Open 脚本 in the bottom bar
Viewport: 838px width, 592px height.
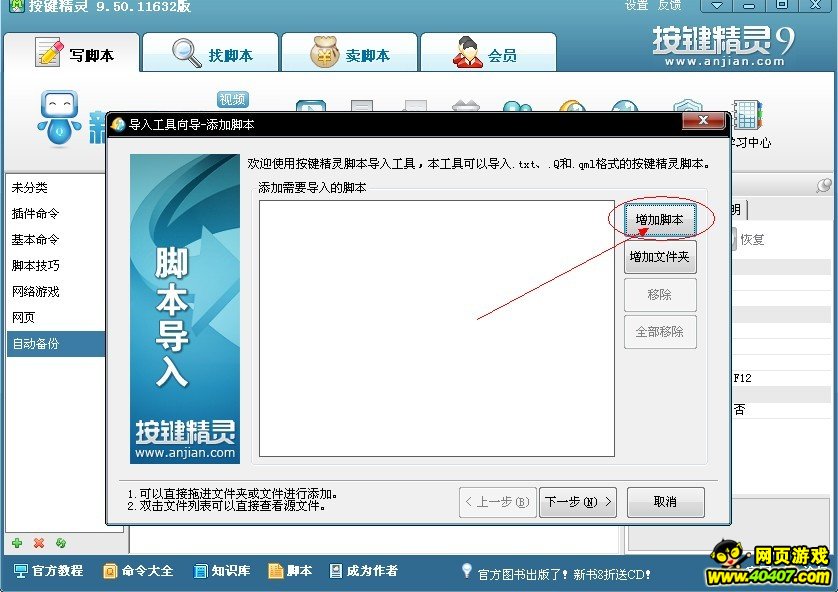(290, 571)
